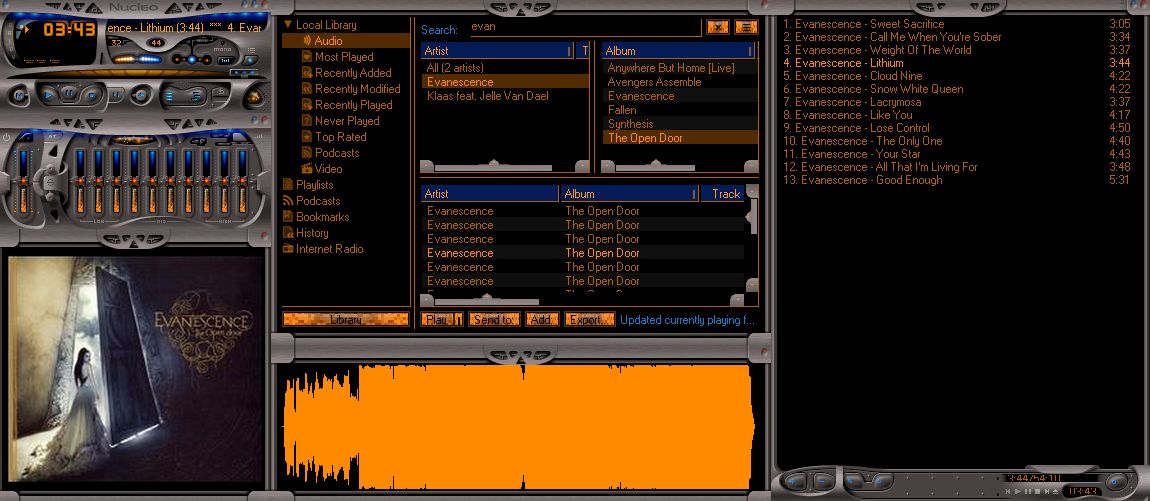Open Playlists in the library tree
1150x501 pixels.
(314, 185)
